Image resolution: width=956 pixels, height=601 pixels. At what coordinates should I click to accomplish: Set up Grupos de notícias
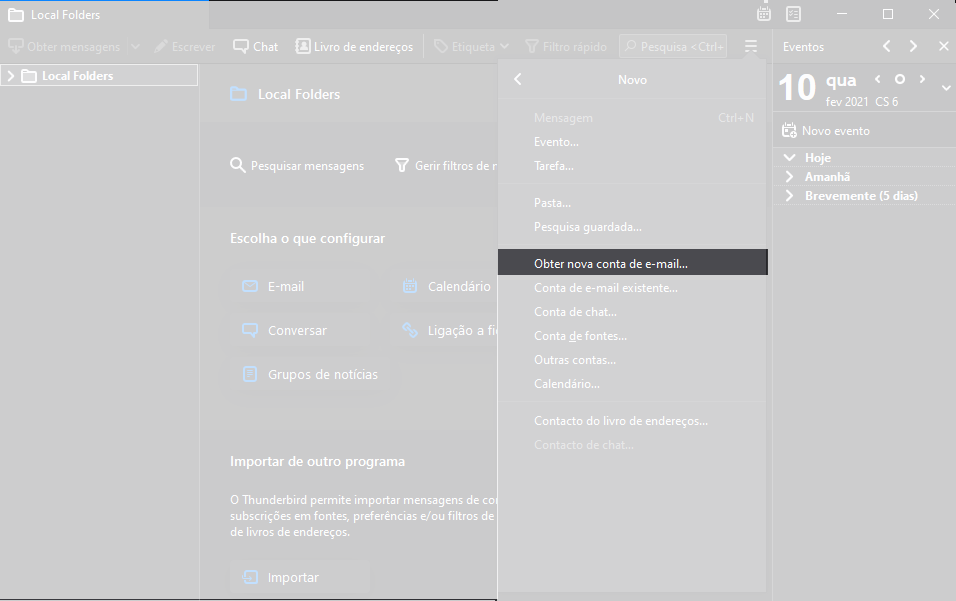coord(309,374)
